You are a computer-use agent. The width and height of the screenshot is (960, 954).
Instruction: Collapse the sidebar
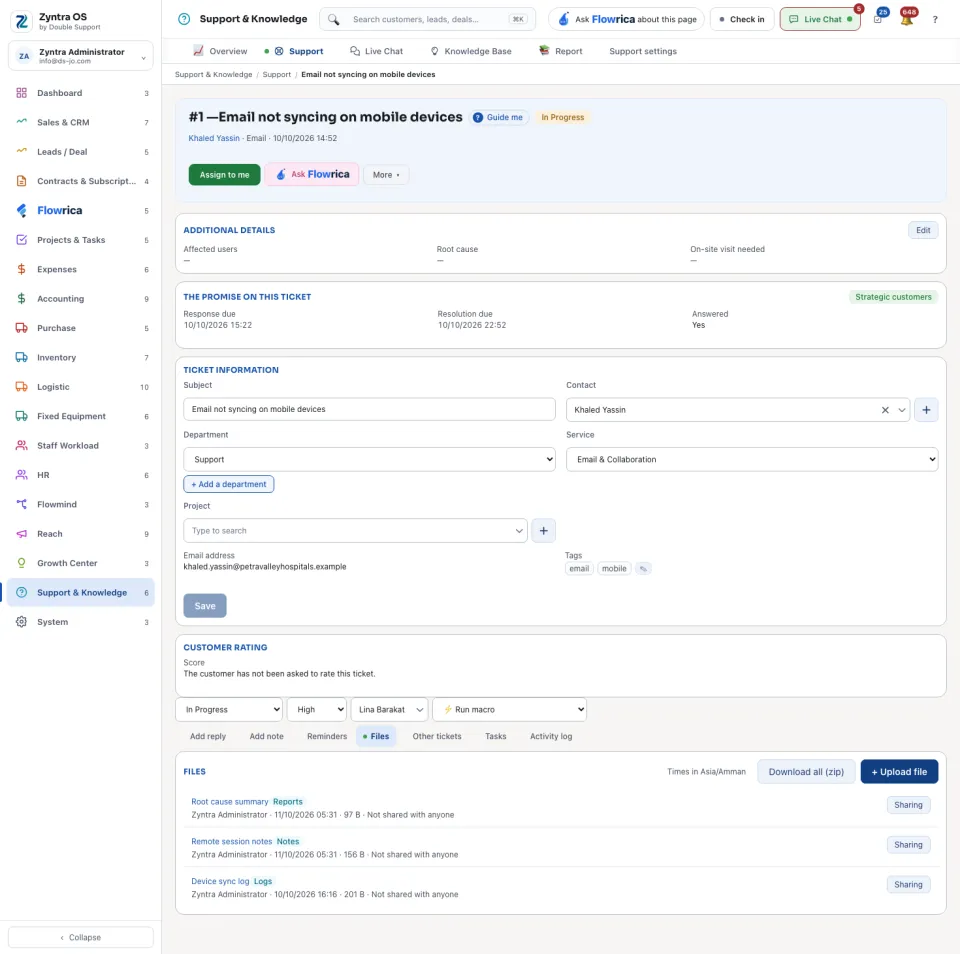click(x=81, y=937)
